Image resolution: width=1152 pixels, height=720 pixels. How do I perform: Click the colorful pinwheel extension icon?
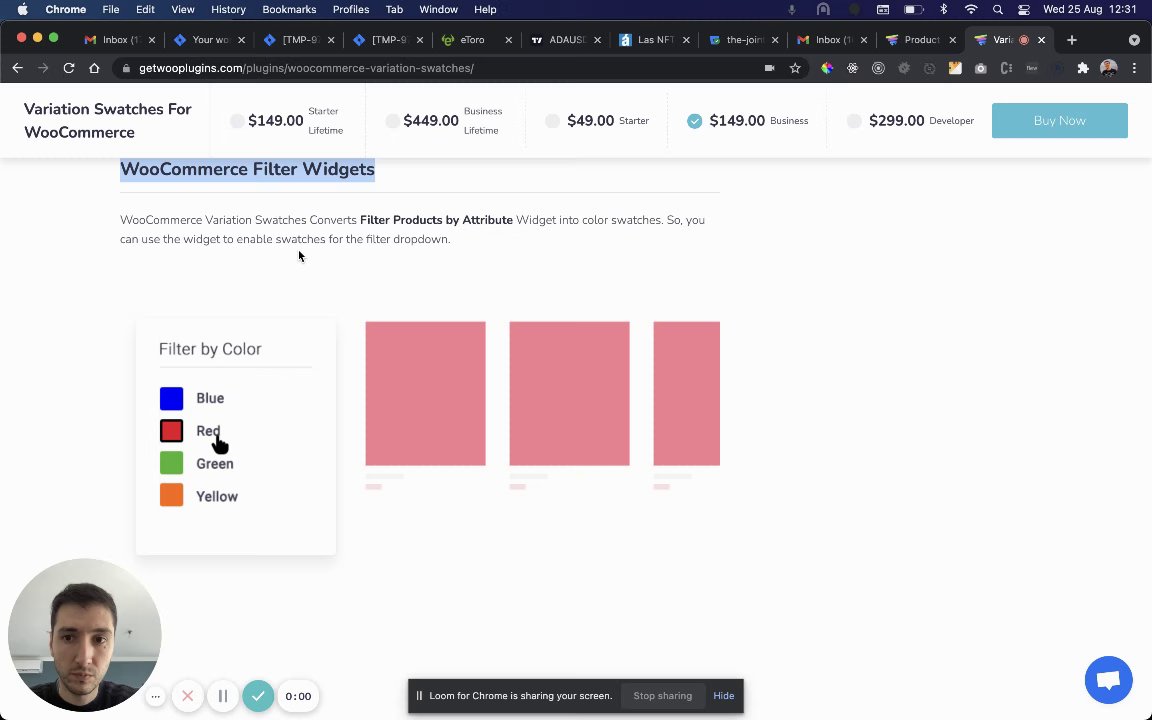(x=827, y=68)
